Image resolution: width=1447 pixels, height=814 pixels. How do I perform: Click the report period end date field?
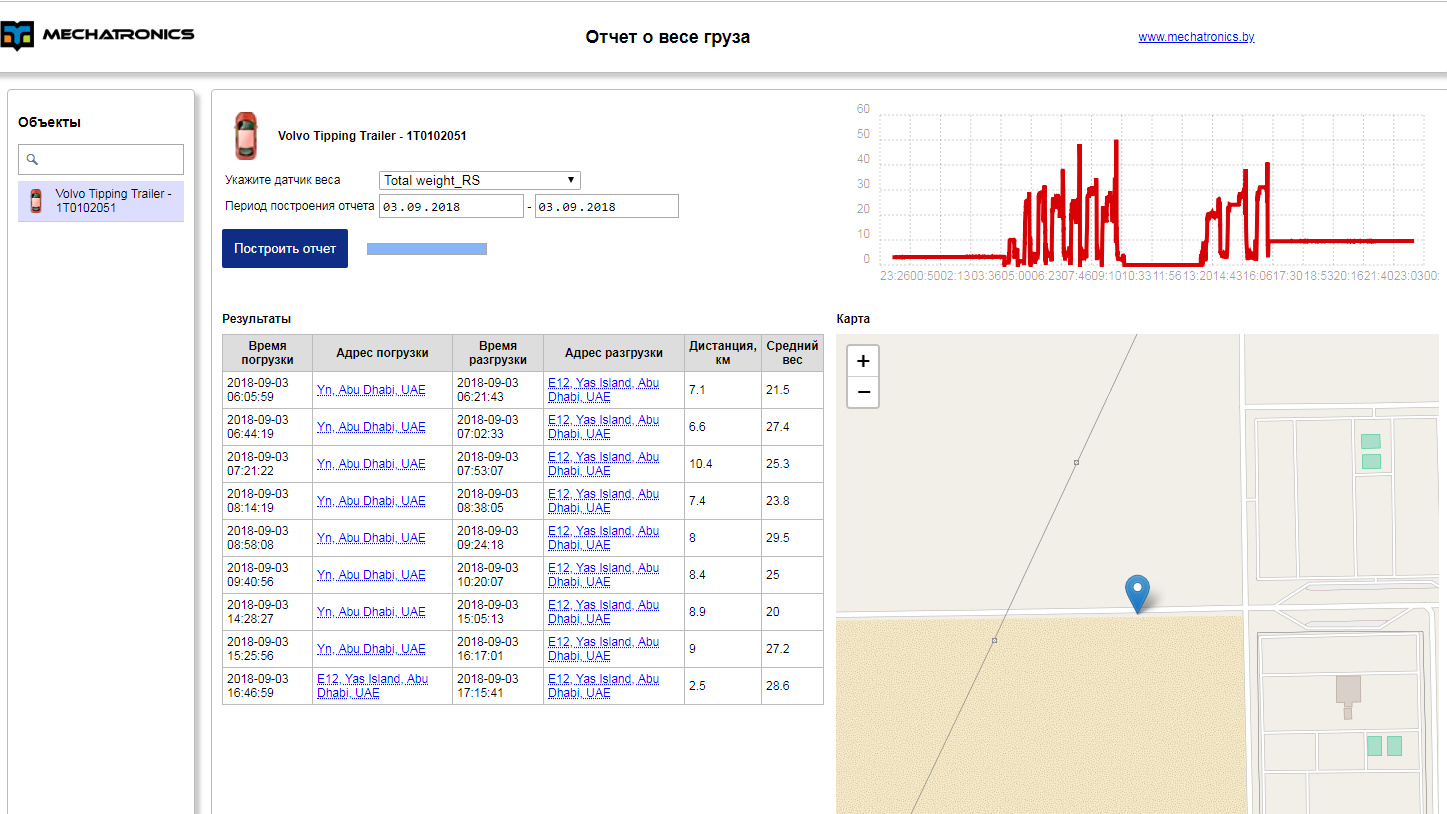click(606, 207)
